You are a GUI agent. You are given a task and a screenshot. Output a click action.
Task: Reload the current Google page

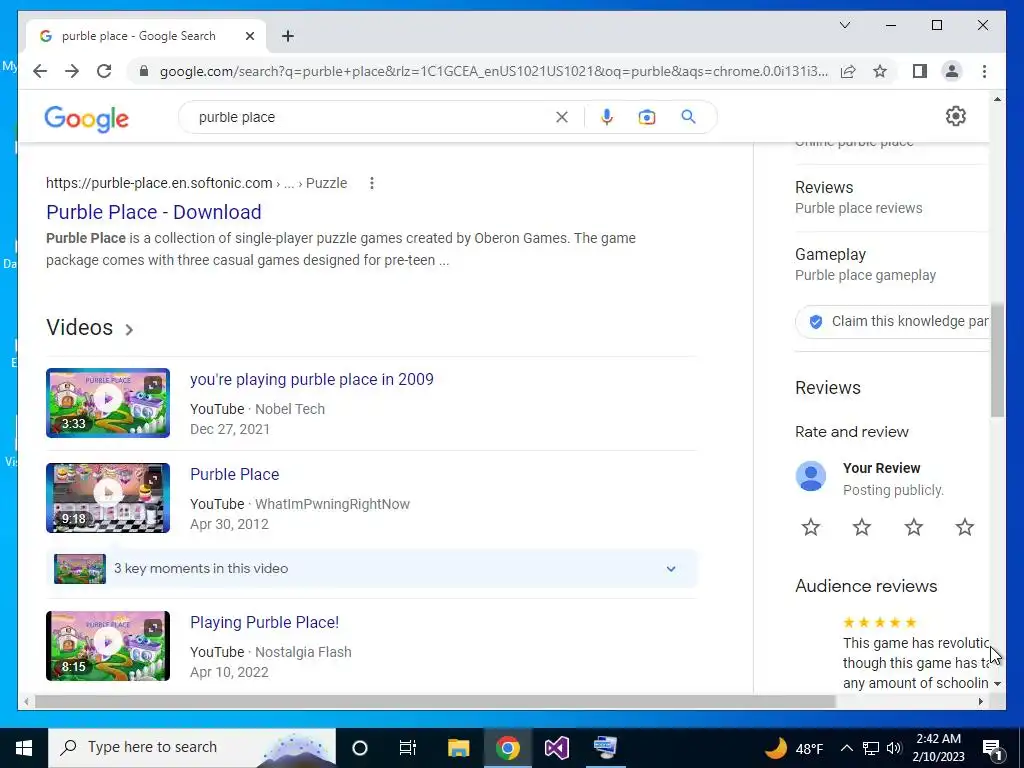tap(104, 71)
